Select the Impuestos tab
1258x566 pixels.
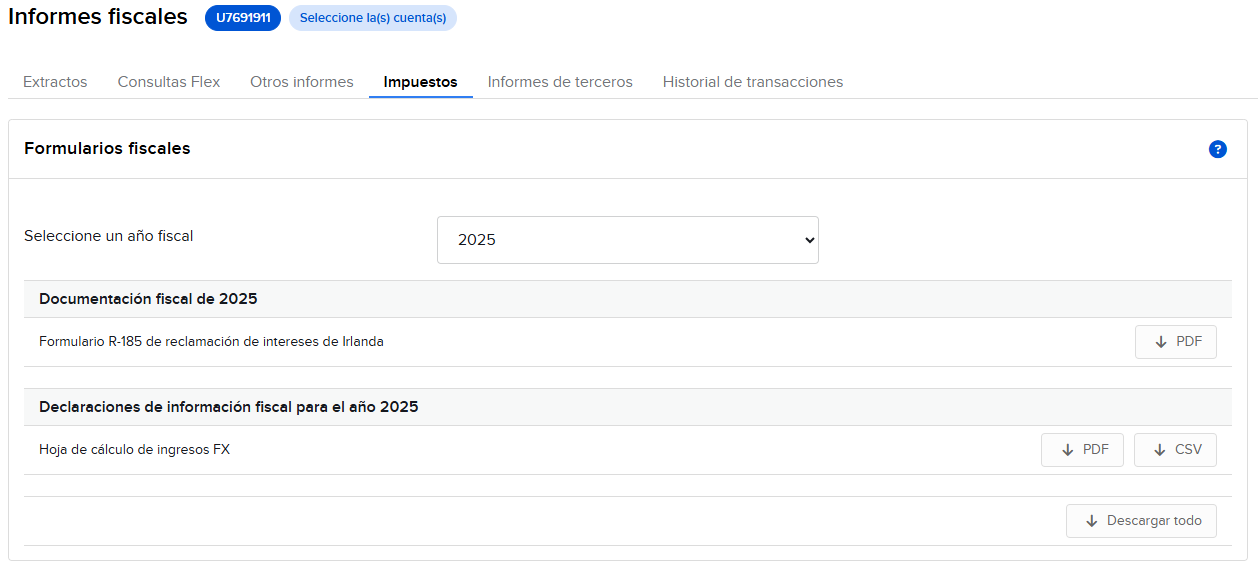(x=420, y=82)
